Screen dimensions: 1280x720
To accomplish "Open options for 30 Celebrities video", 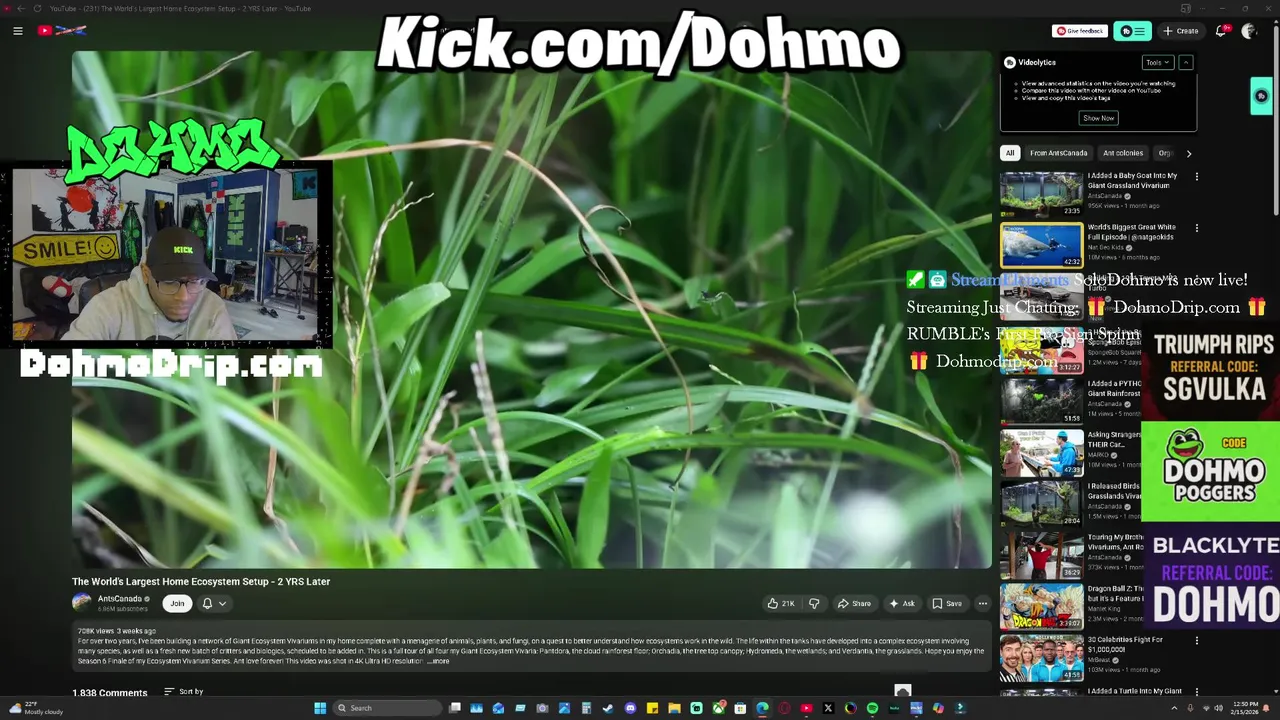I will [x=1196, y=641].
